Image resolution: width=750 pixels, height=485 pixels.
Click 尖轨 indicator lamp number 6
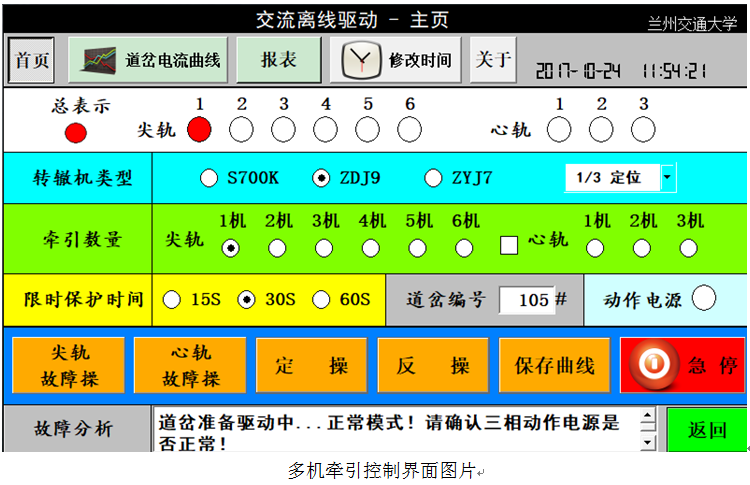(x=410, y=129)
